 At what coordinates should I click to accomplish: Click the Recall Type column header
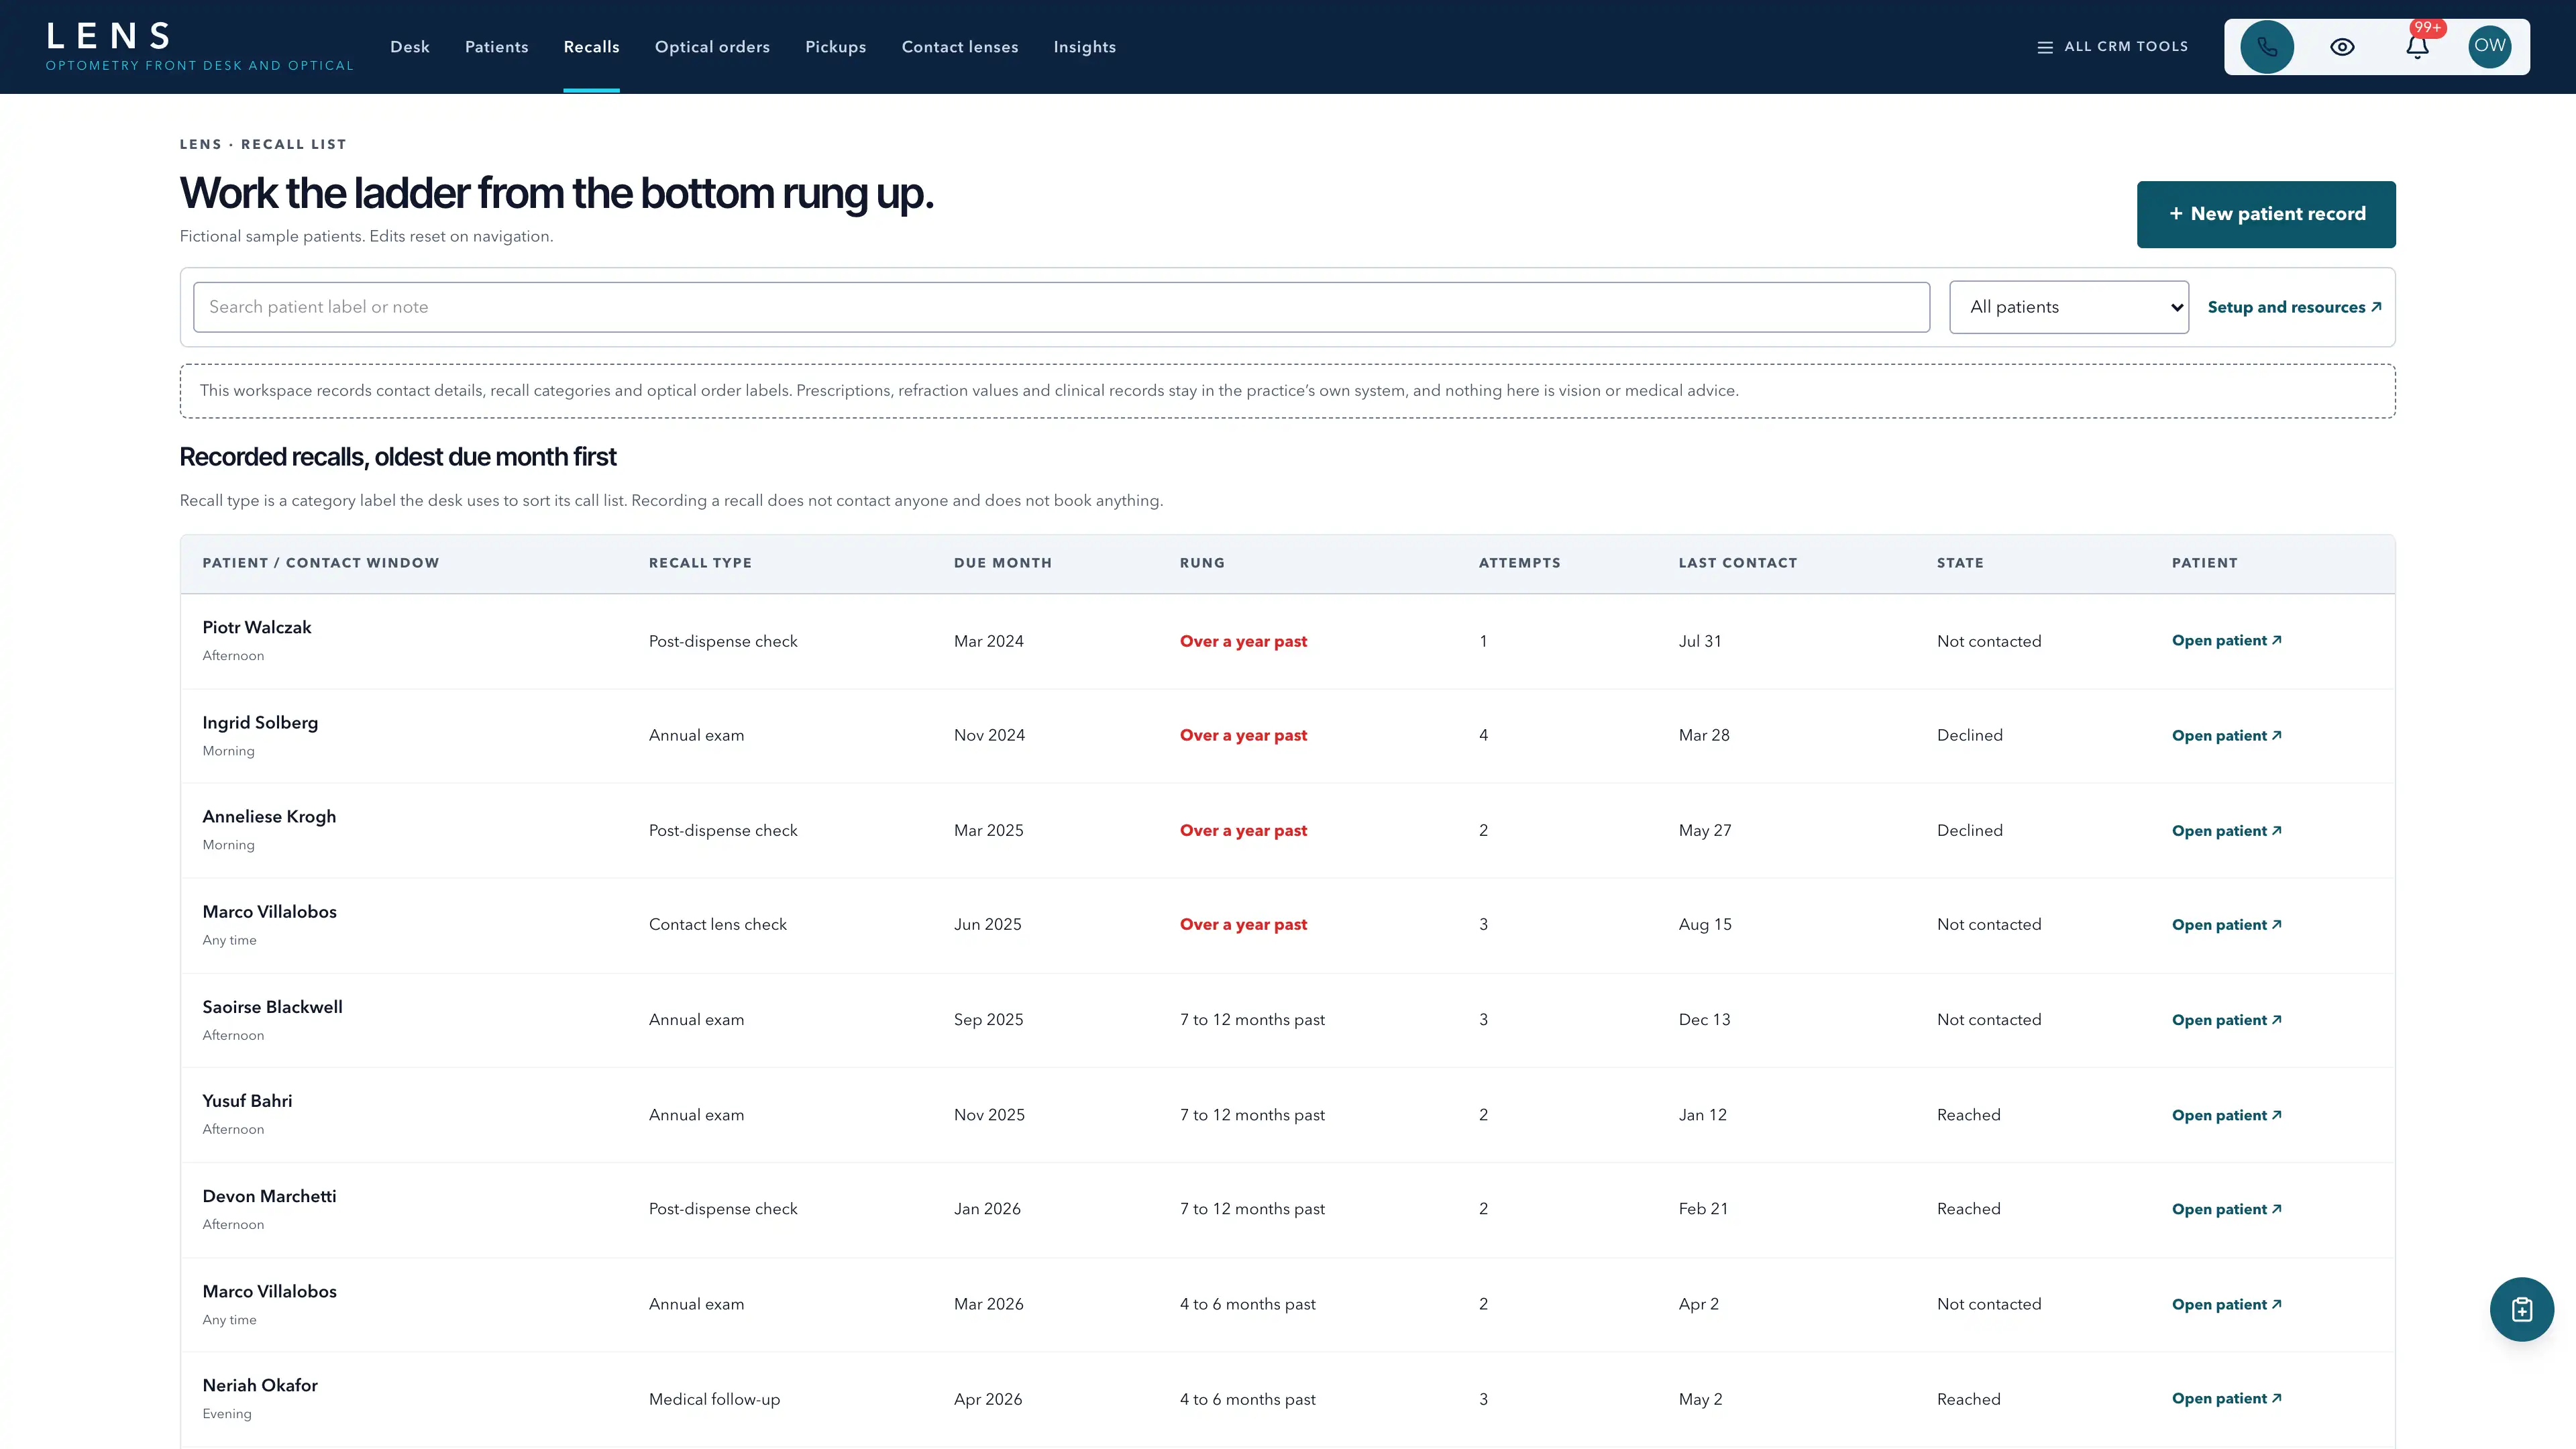[x=700, y=563]
